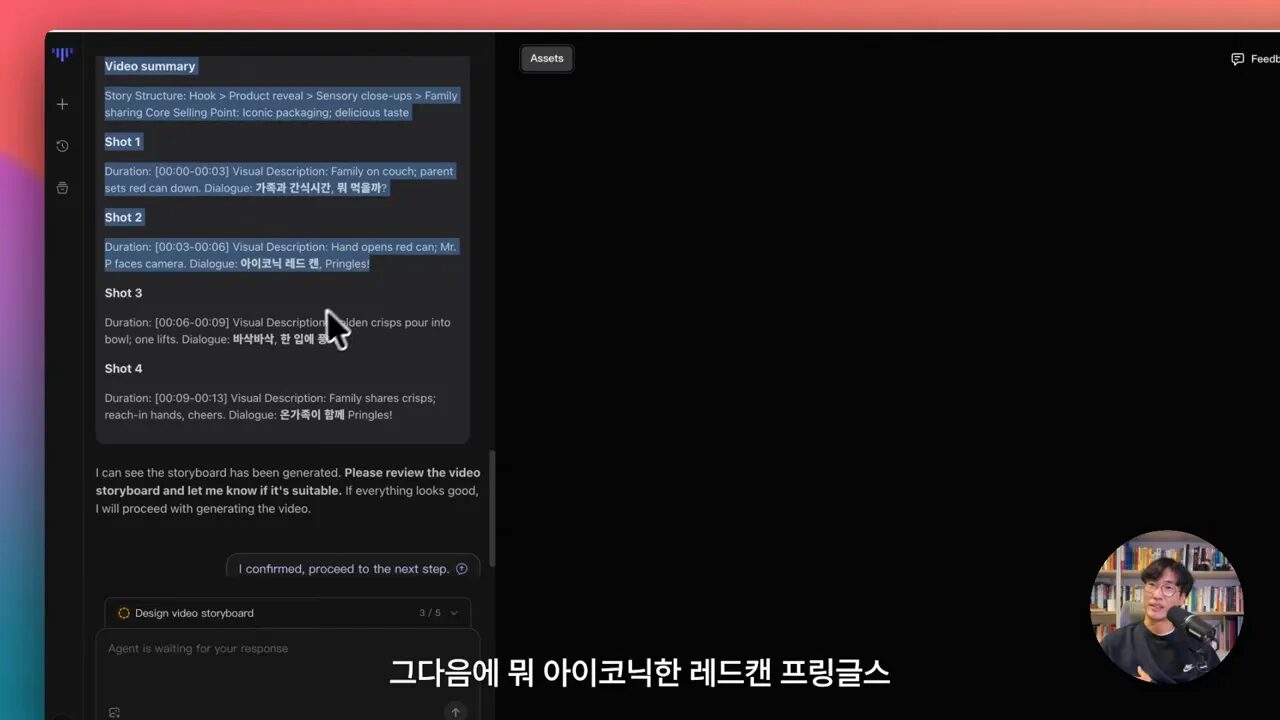Open deleted items via the trash icon

tap(62, 188)
